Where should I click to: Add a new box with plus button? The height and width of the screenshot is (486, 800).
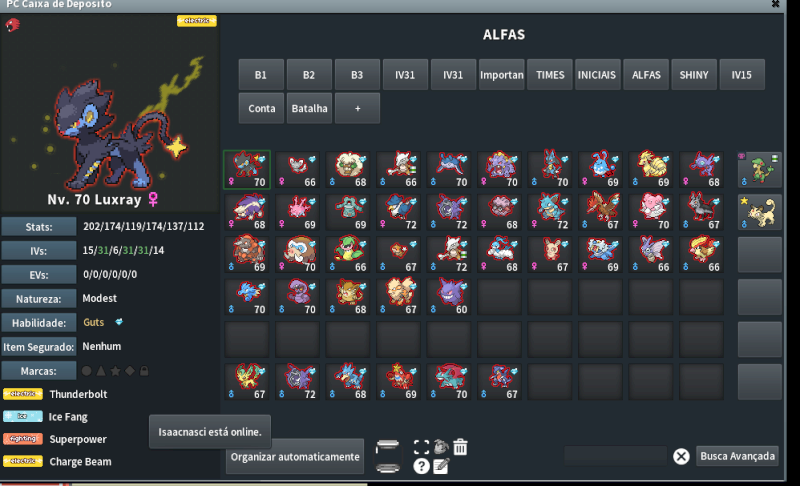click(357, 108)
